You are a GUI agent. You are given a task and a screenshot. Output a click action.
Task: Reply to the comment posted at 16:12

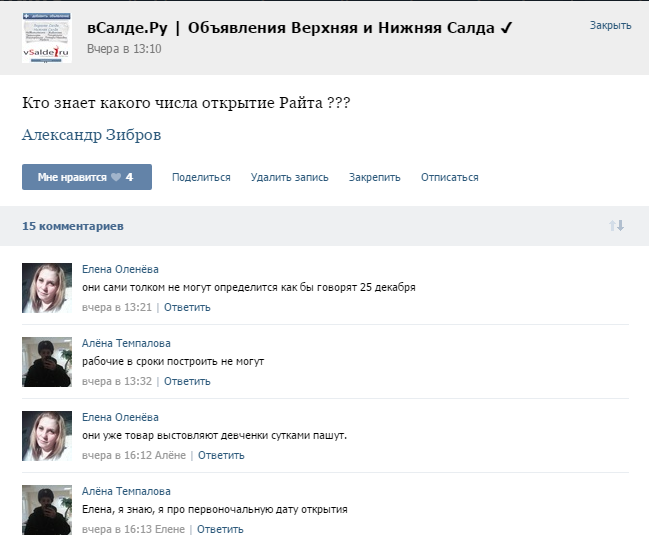tap(221, 455)
